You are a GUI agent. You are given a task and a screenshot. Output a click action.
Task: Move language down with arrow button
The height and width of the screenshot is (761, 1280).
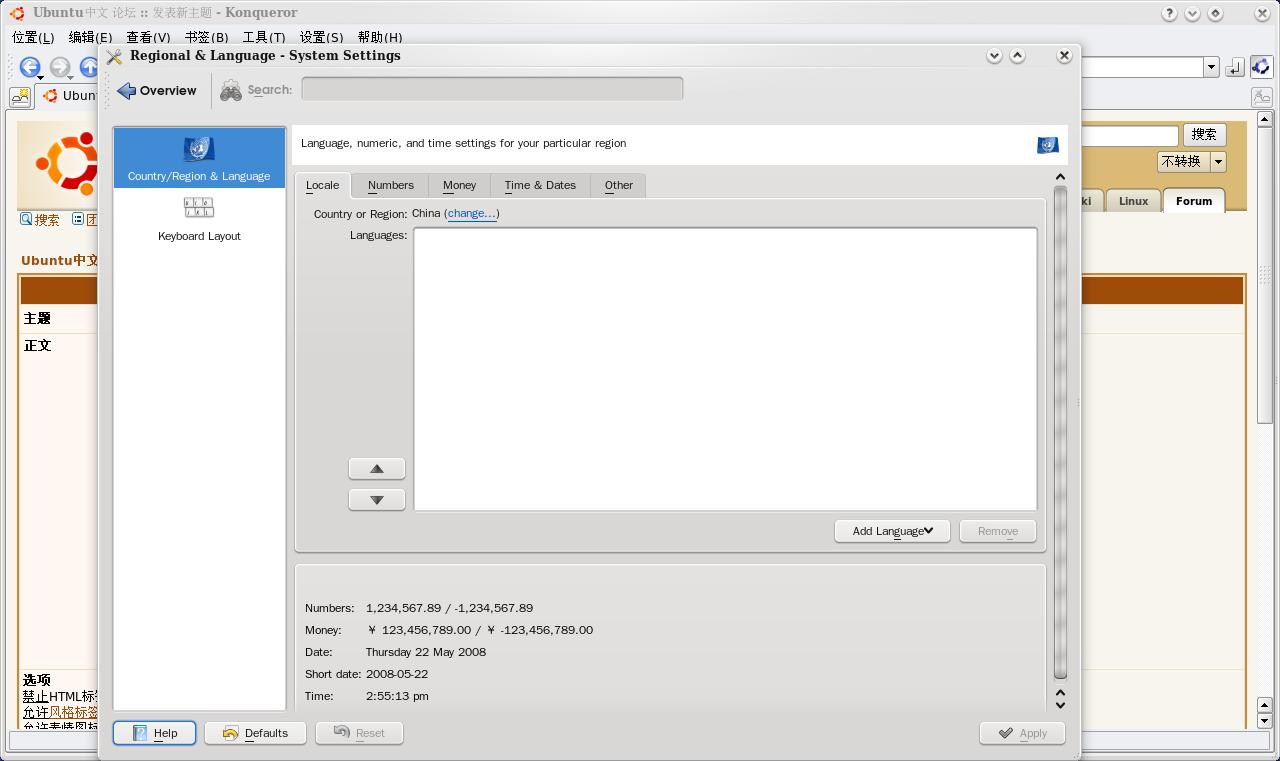pyautogui.click(x=377, y=500)
